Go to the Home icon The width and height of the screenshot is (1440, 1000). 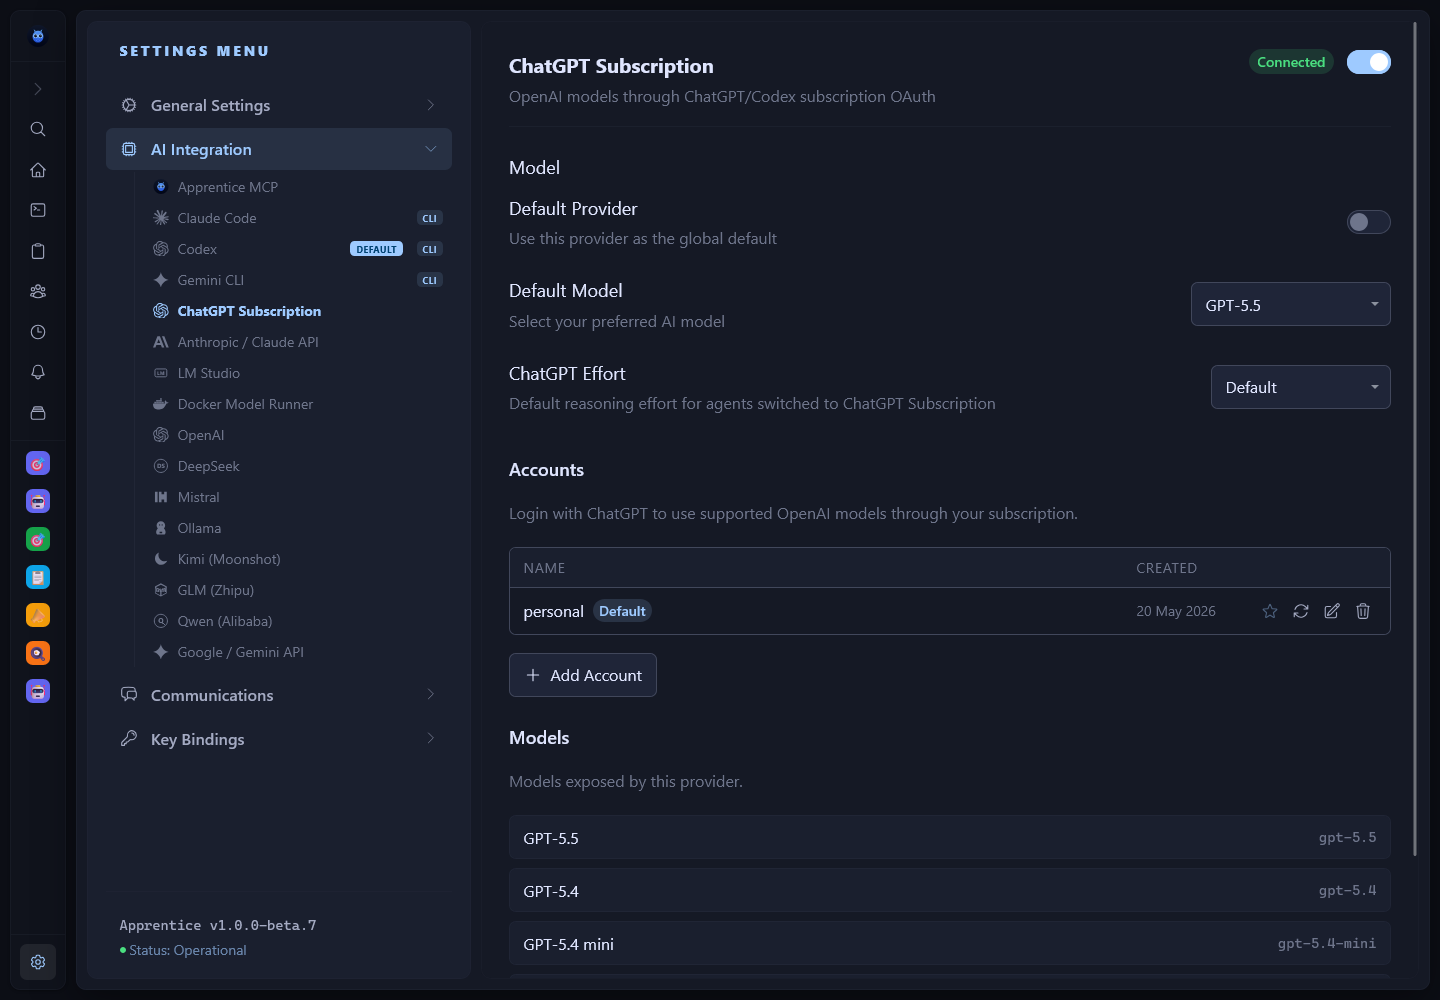38,170
